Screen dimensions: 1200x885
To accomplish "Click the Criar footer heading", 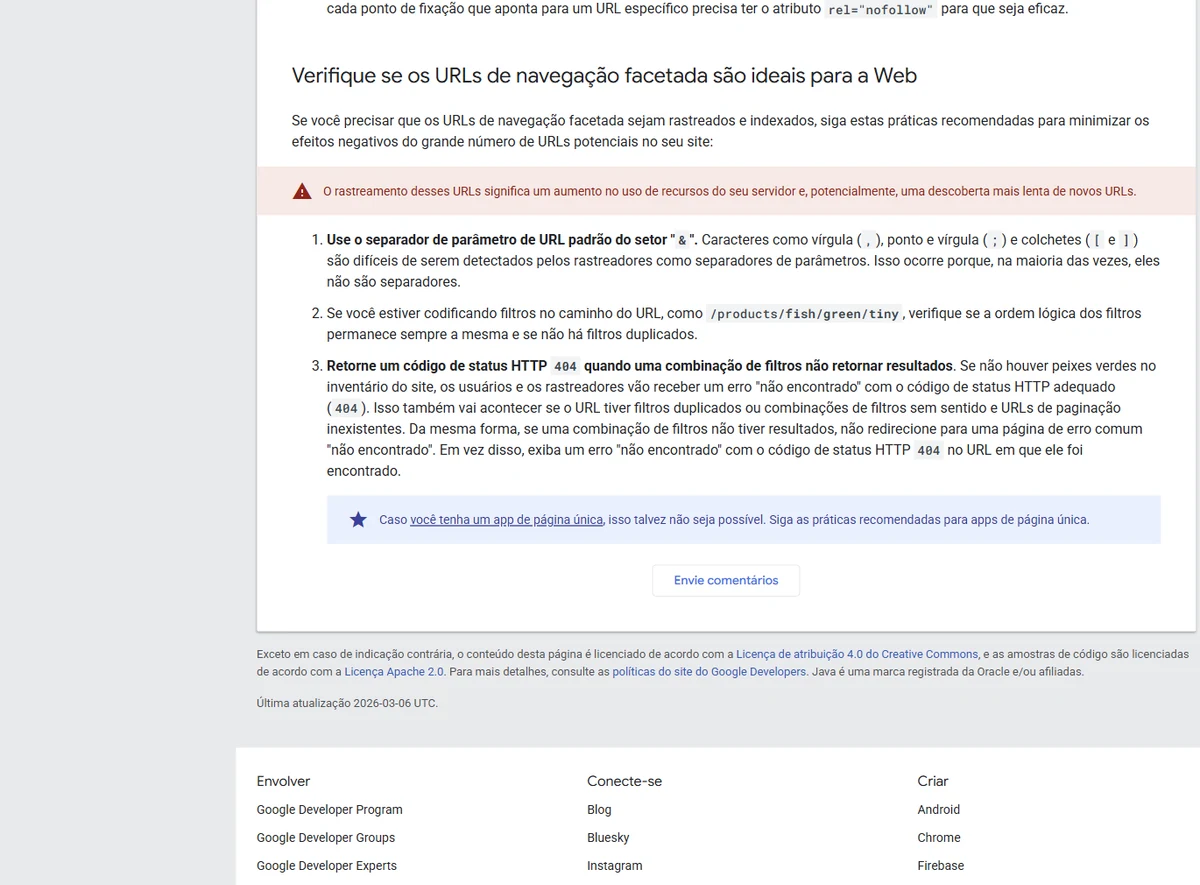I will (x=932, y=781).
